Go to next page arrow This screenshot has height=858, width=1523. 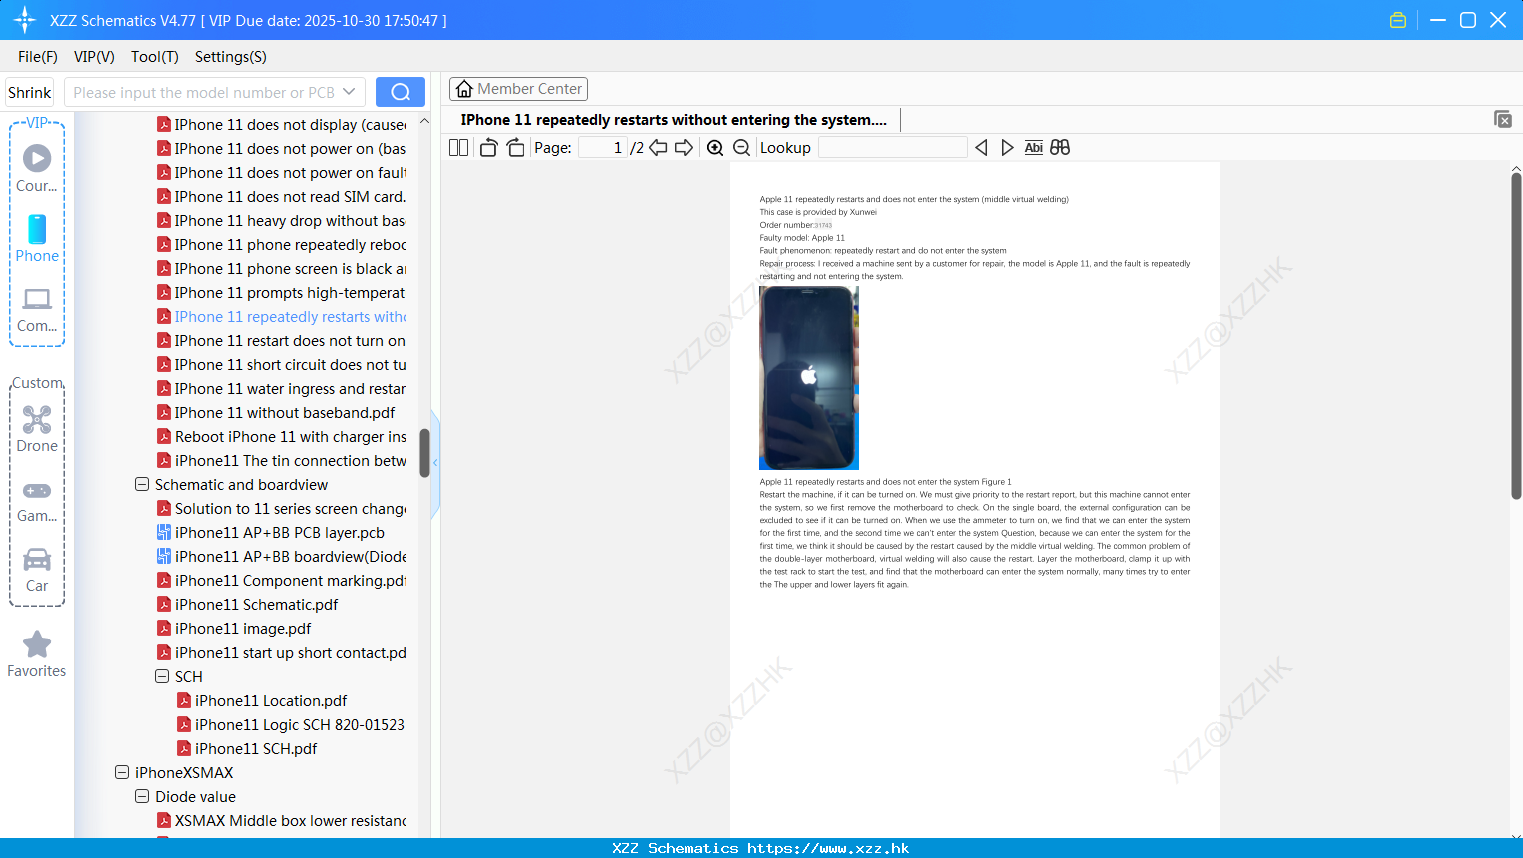[684, 148]
